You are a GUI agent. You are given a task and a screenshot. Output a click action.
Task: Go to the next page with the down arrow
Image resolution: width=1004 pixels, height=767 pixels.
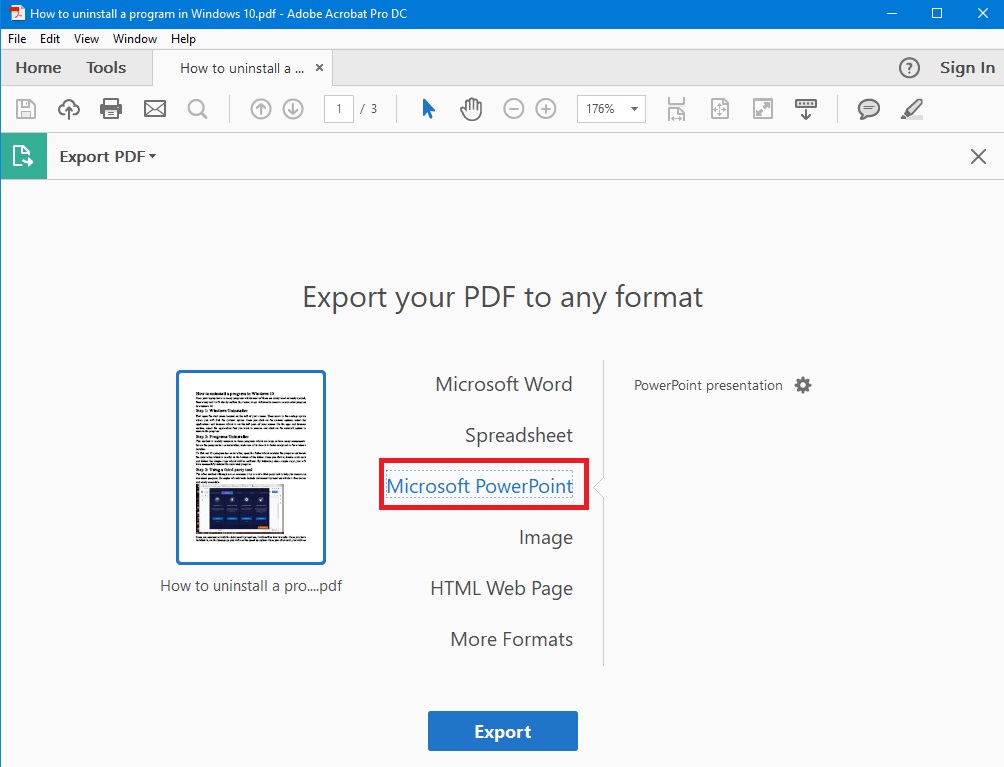click(293, 109)
